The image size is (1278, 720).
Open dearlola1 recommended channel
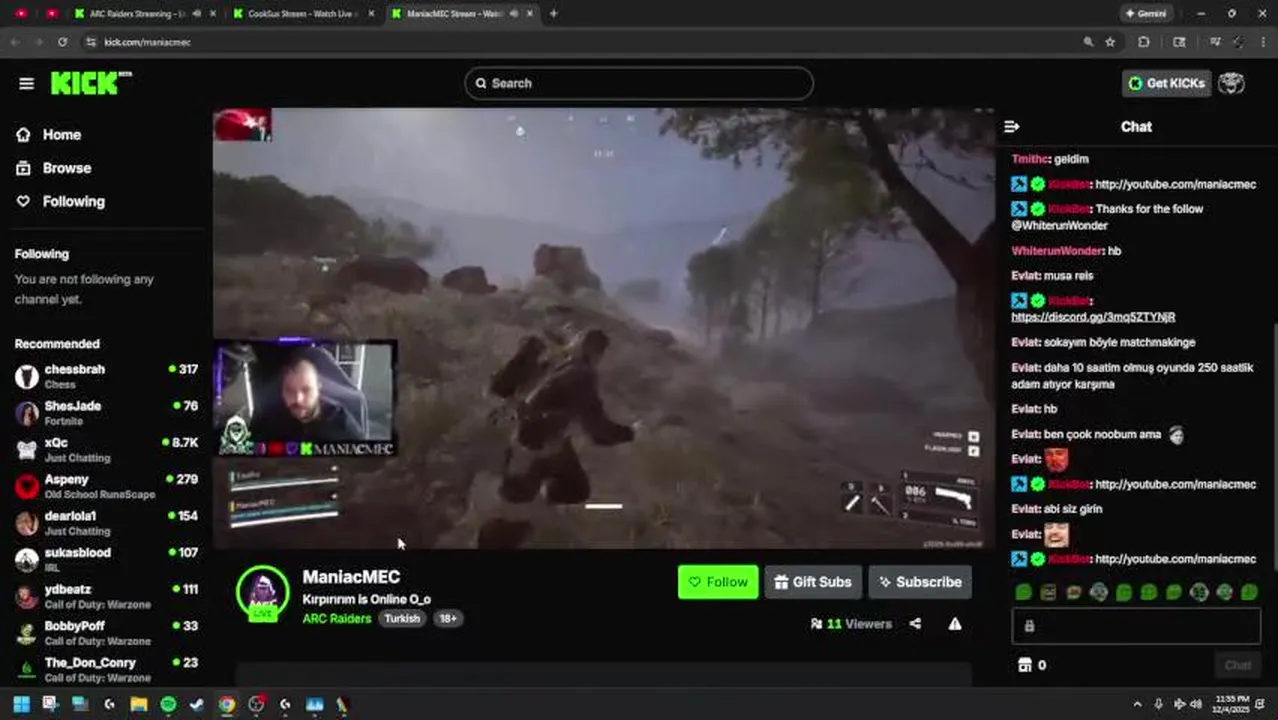(106, 523)
